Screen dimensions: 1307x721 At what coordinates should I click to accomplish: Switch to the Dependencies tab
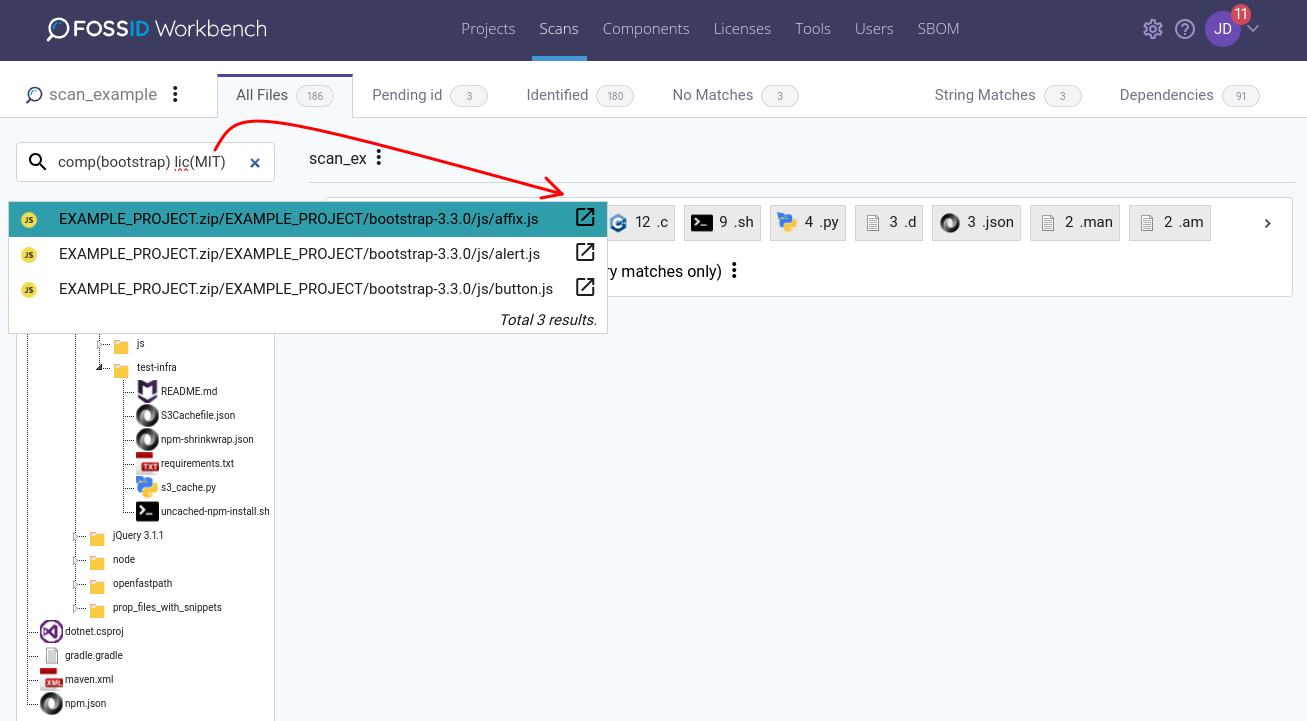pyautogui.click(x=1189, y=95)
